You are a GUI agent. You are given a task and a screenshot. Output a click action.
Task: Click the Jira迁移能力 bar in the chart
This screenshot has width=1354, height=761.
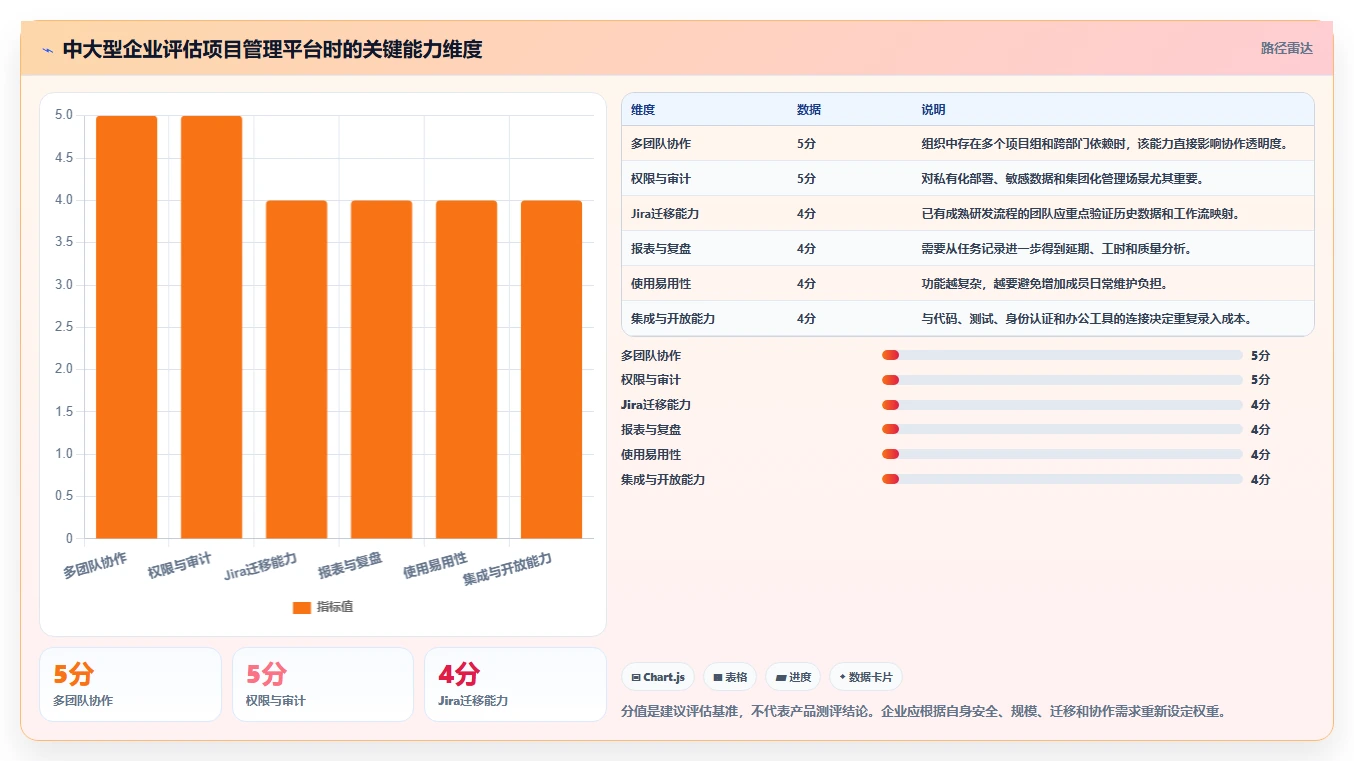point(296,369)
